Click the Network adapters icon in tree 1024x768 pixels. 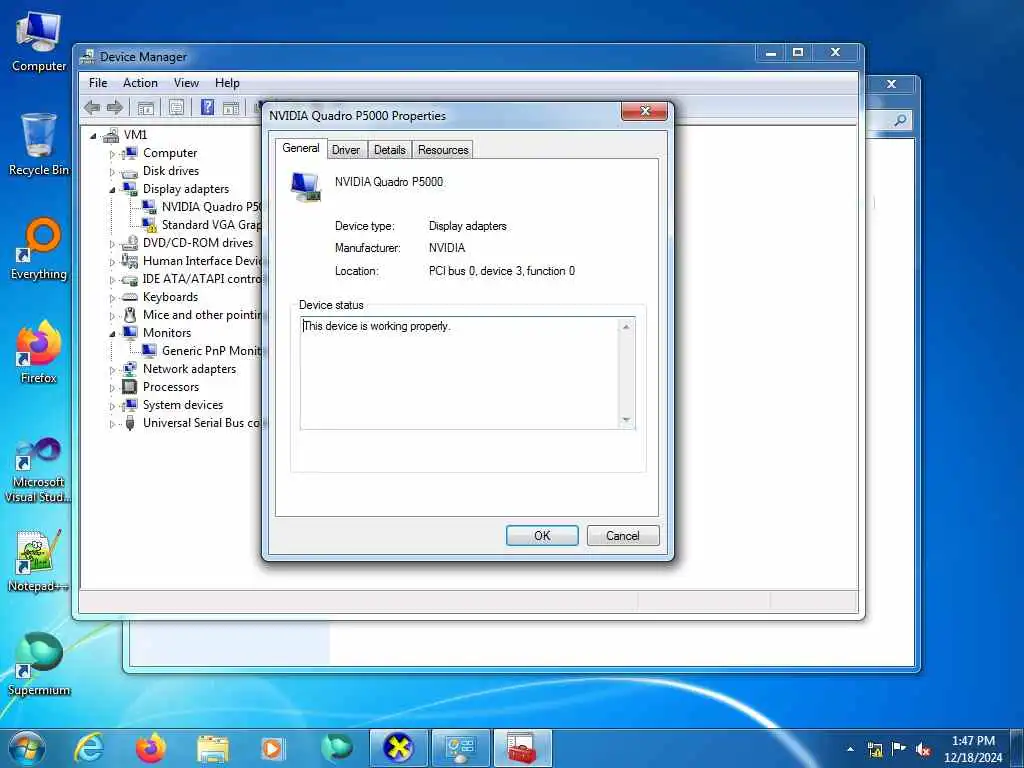tap(130, 369)
